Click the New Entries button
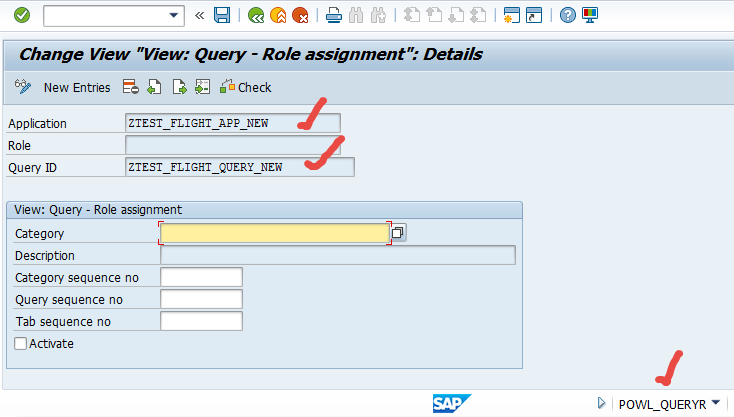Image resolution: width=734 pixels, height=417 pixels. coord(77,88)
